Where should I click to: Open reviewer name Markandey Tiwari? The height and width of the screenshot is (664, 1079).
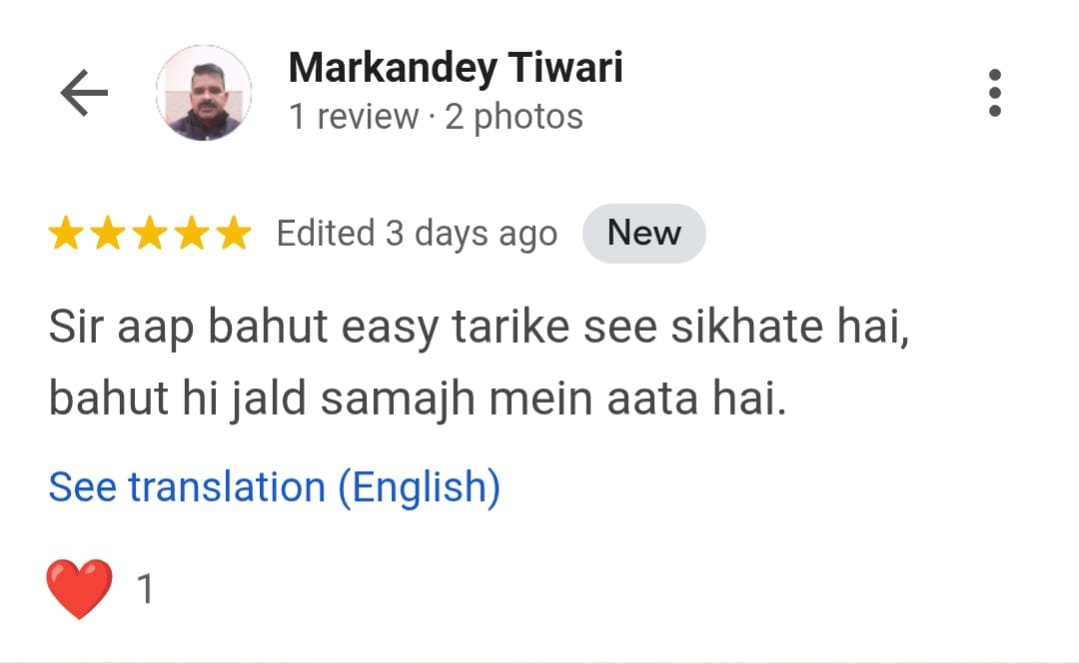(456, 67)
